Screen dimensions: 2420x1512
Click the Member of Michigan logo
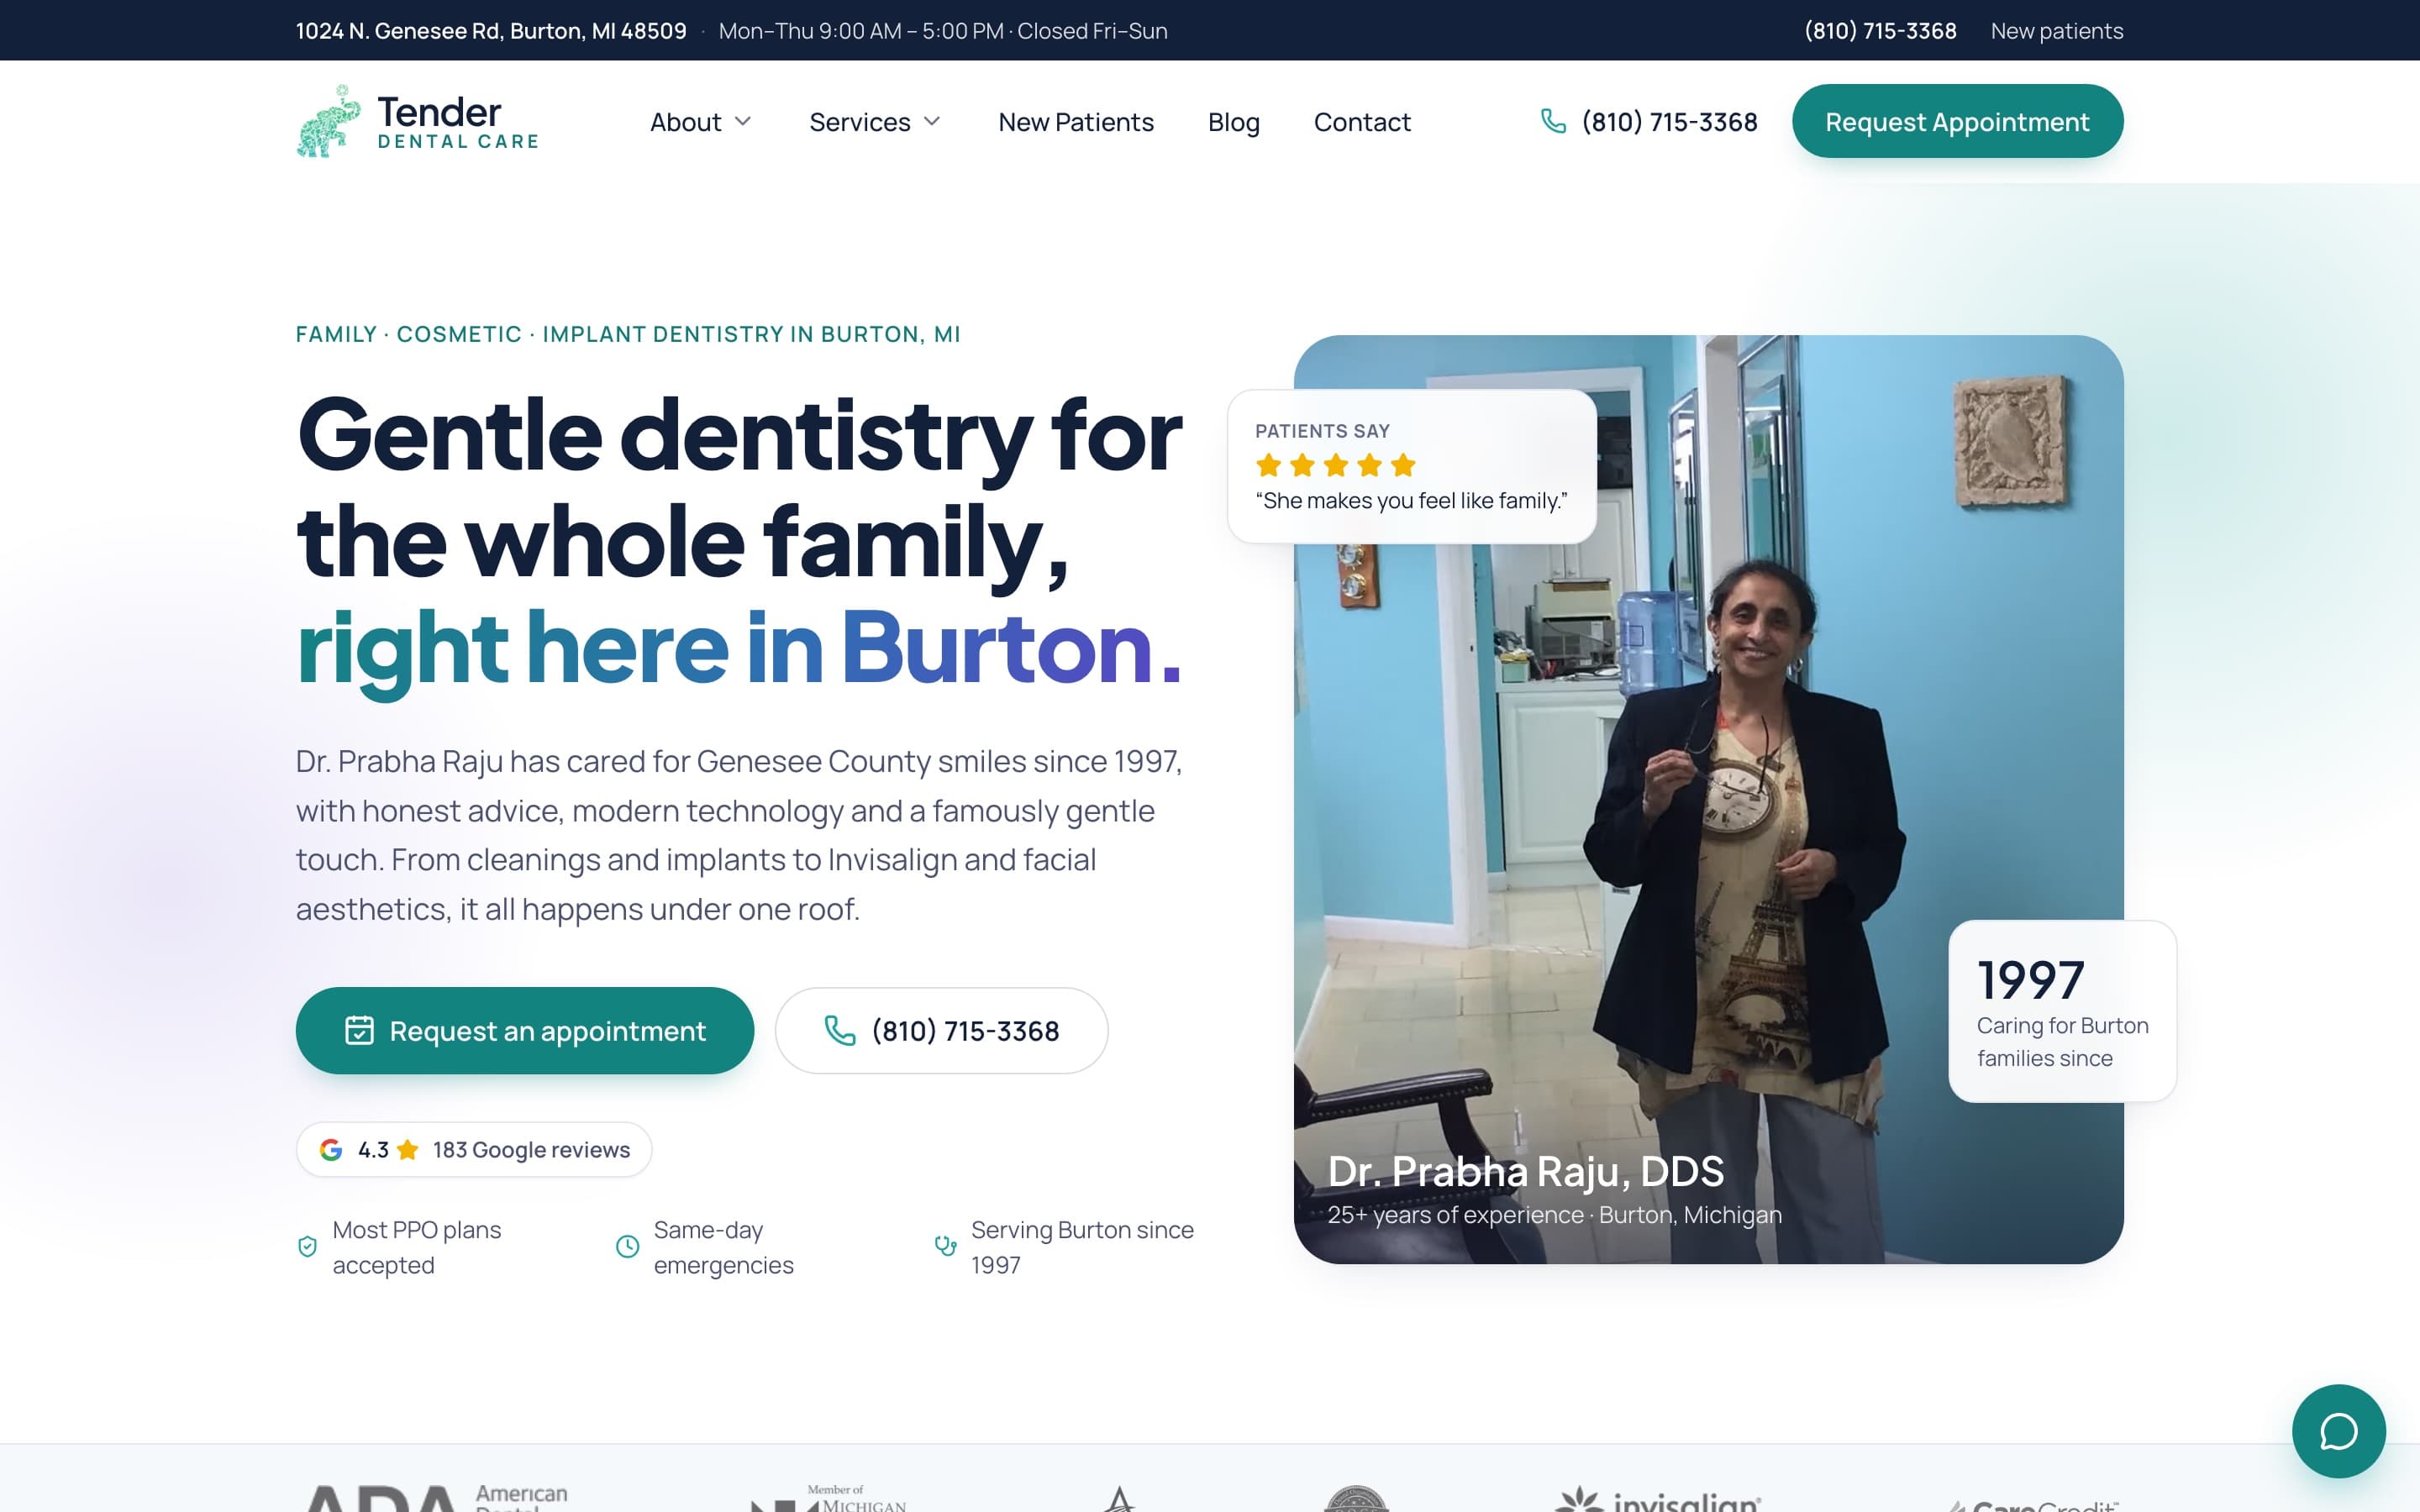(829, 1498)
